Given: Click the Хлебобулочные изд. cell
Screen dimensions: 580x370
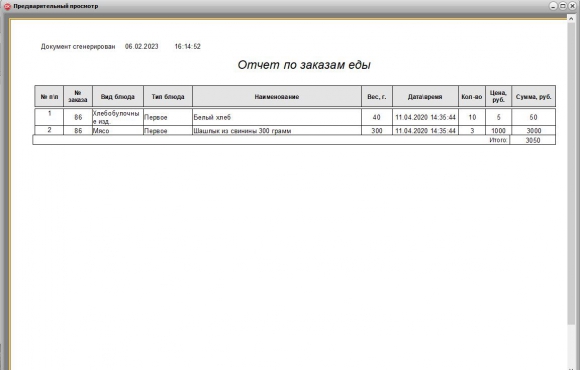Looking at the screenshot, I should click(118, 117).
